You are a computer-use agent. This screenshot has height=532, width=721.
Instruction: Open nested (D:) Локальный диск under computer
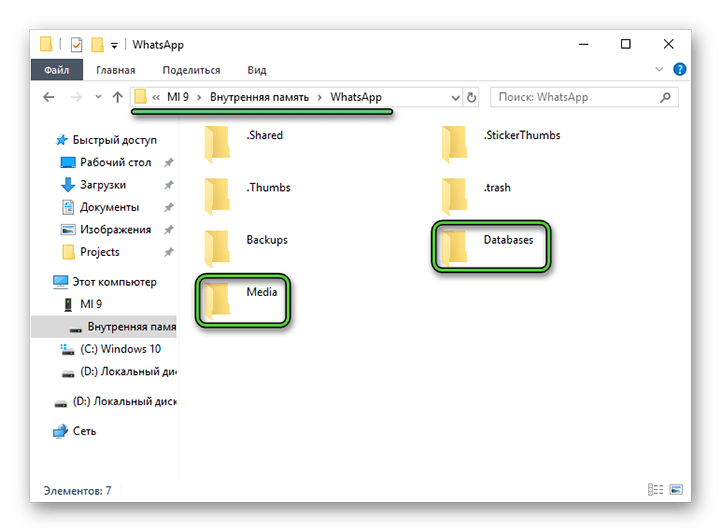point(119,372)
